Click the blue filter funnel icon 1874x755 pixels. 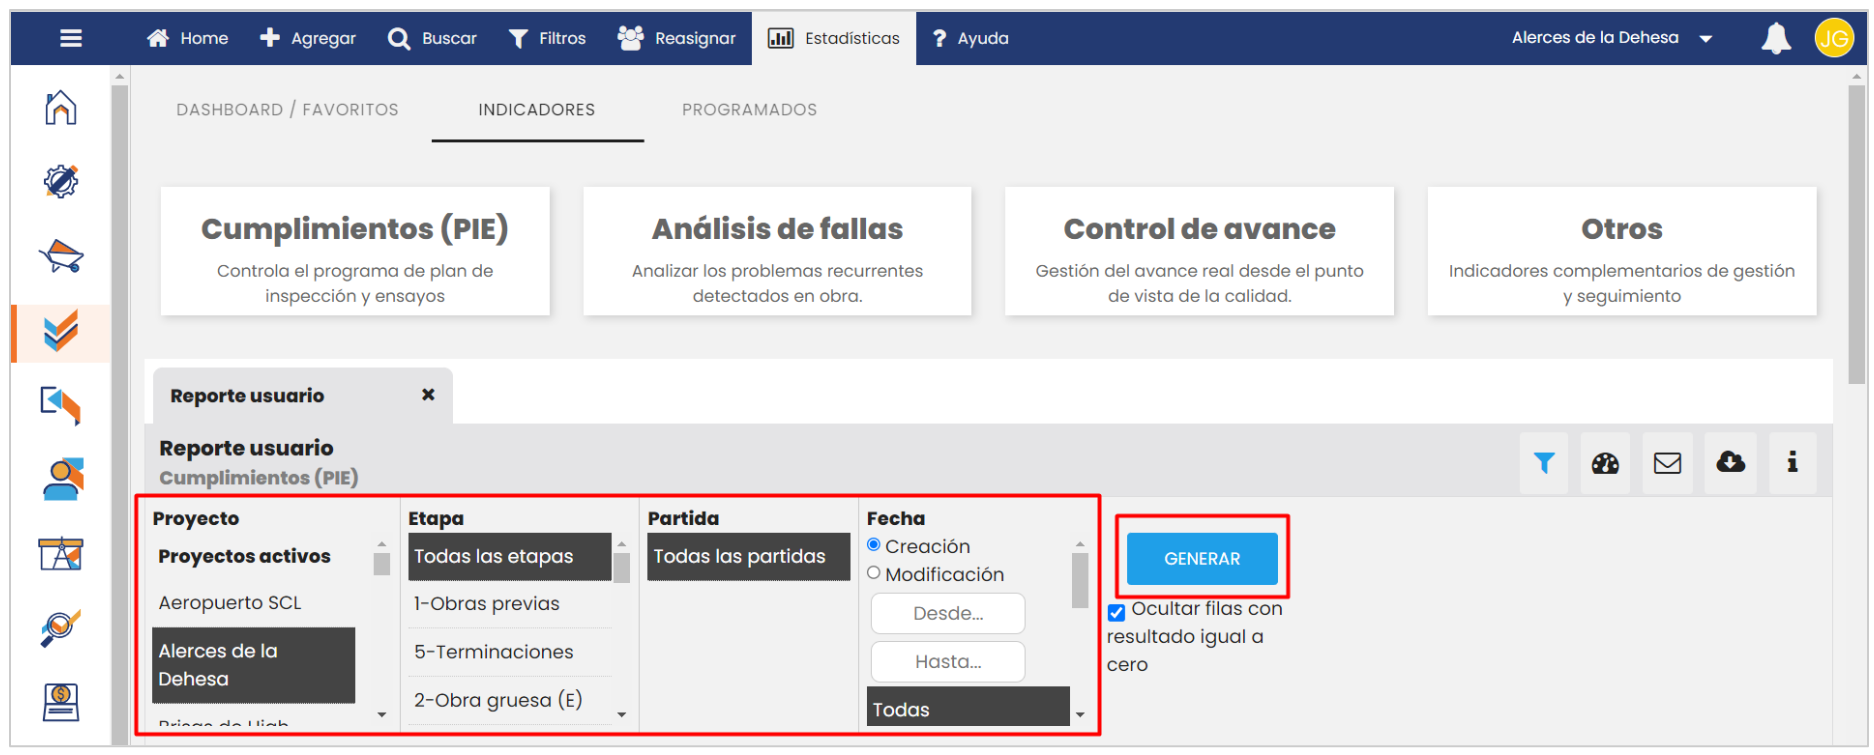click(x=1544, y=463)
